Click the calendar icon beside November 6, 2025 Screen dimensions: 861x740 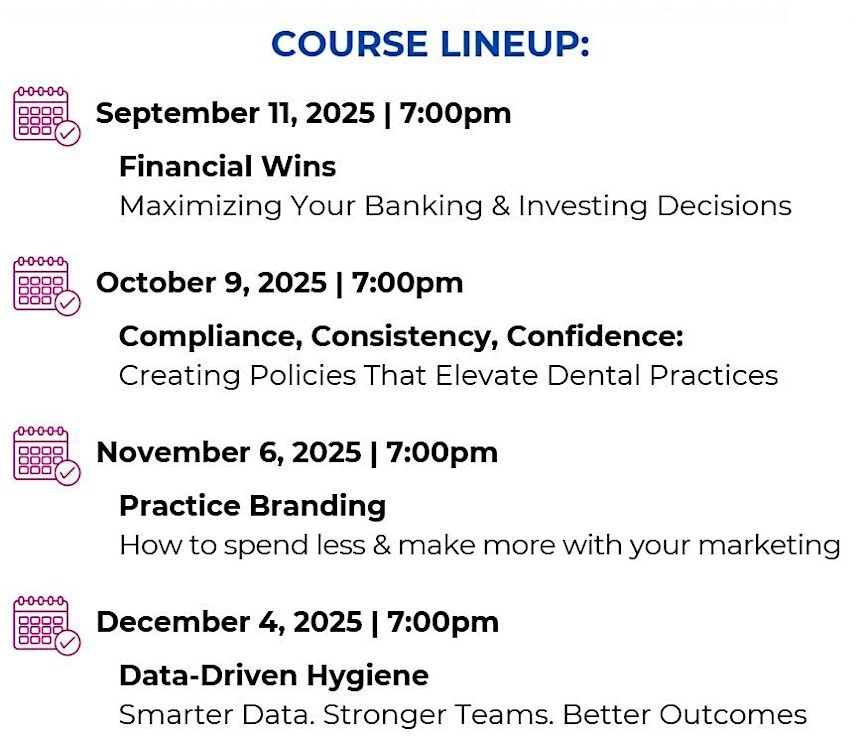(47, 455)
